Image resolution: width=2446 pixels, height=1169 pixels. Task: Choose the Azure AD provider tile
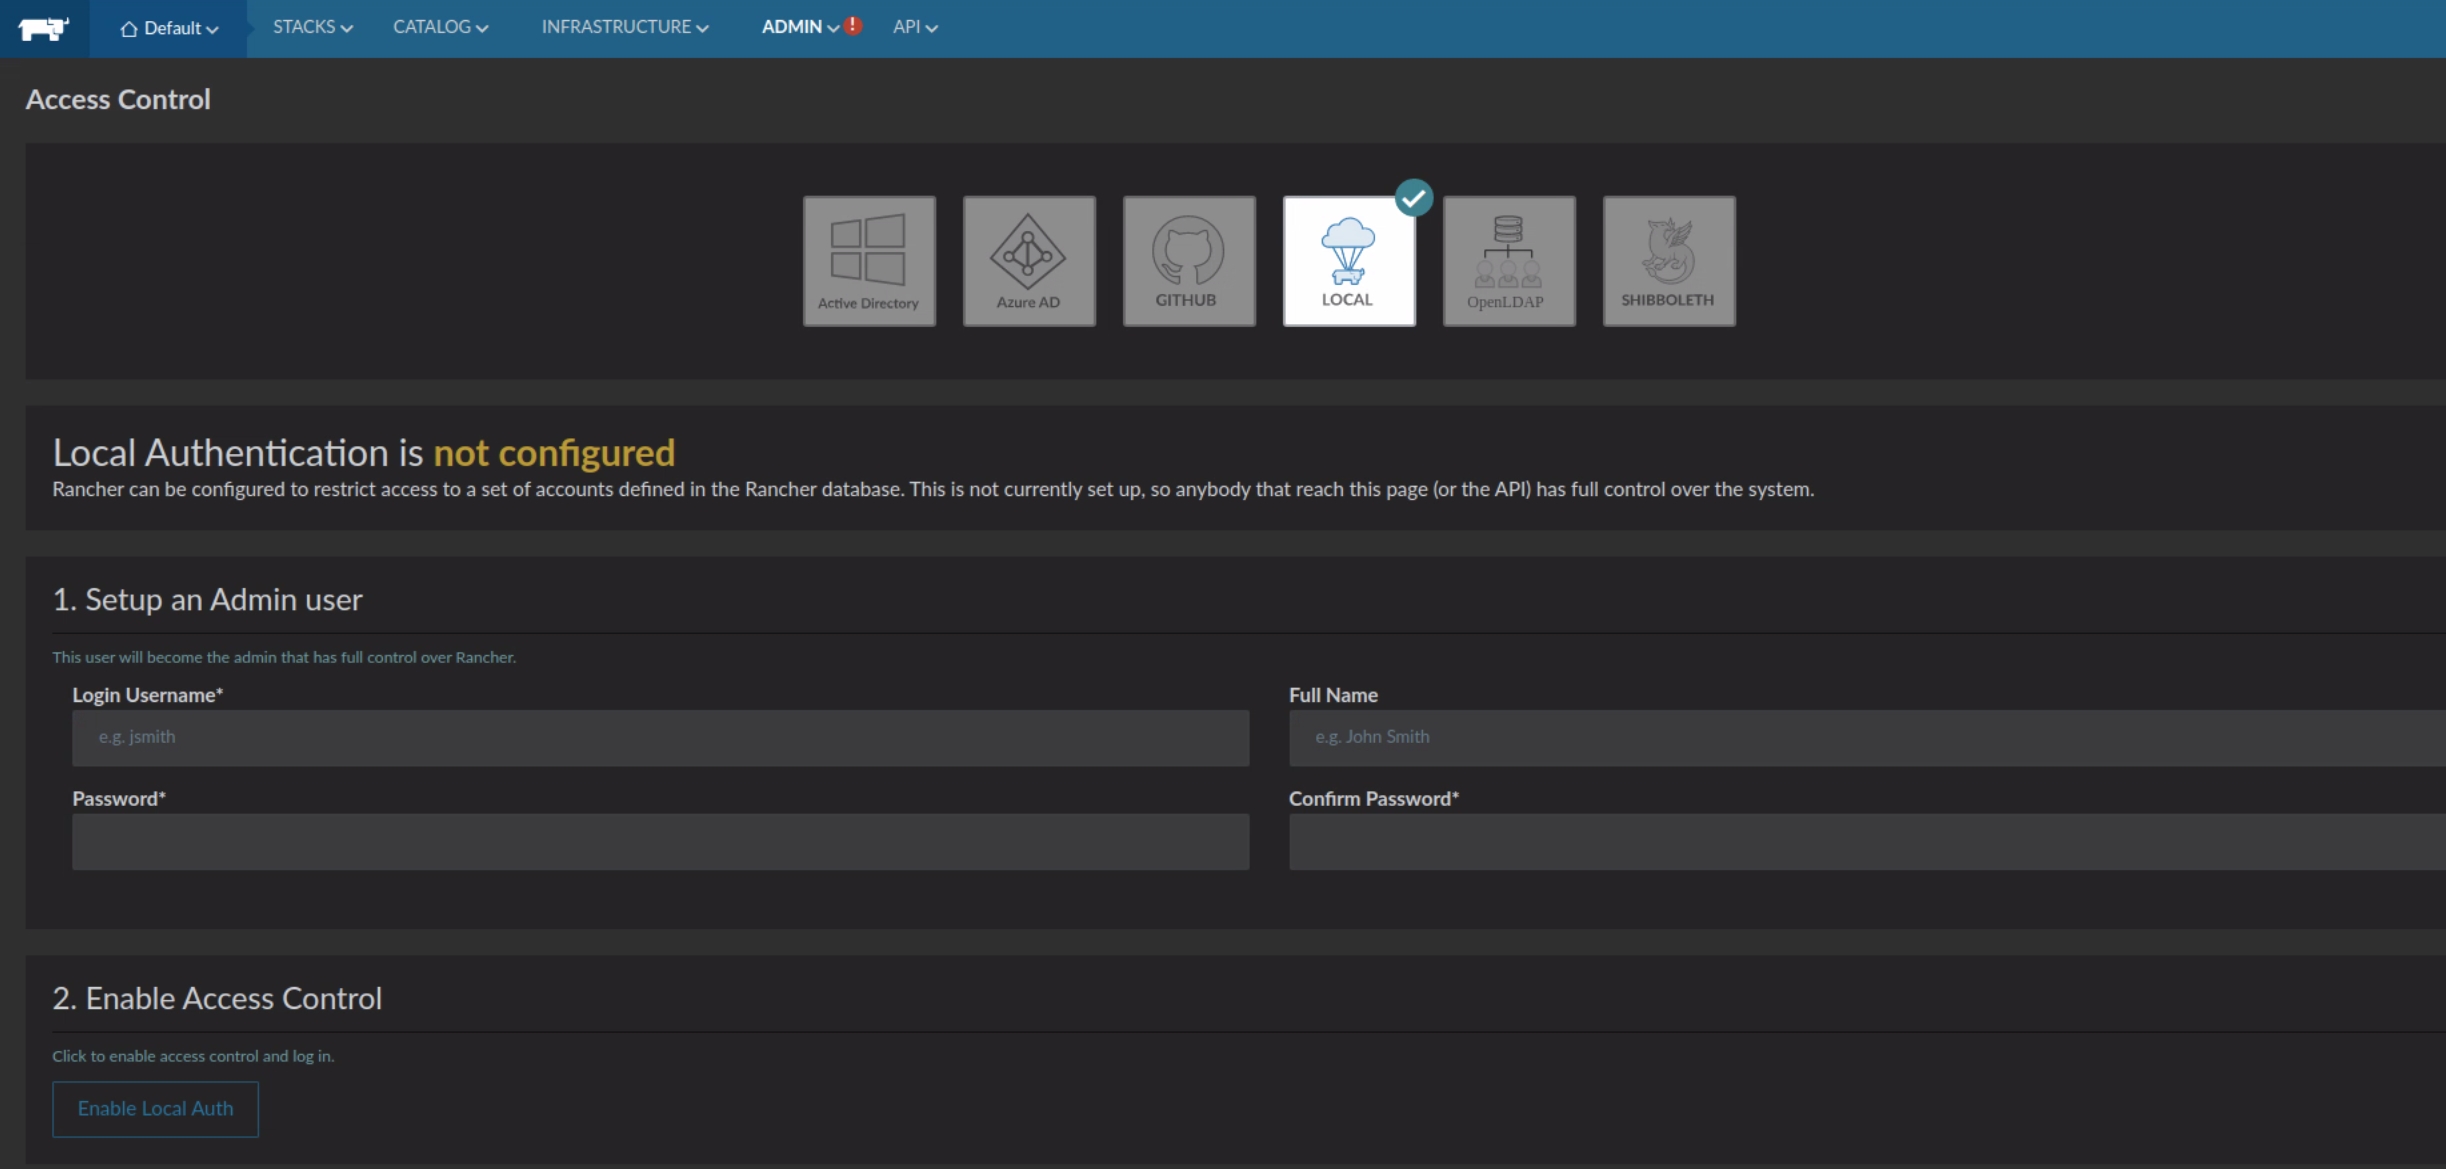pyautogui.click(x=1029, y=261)
